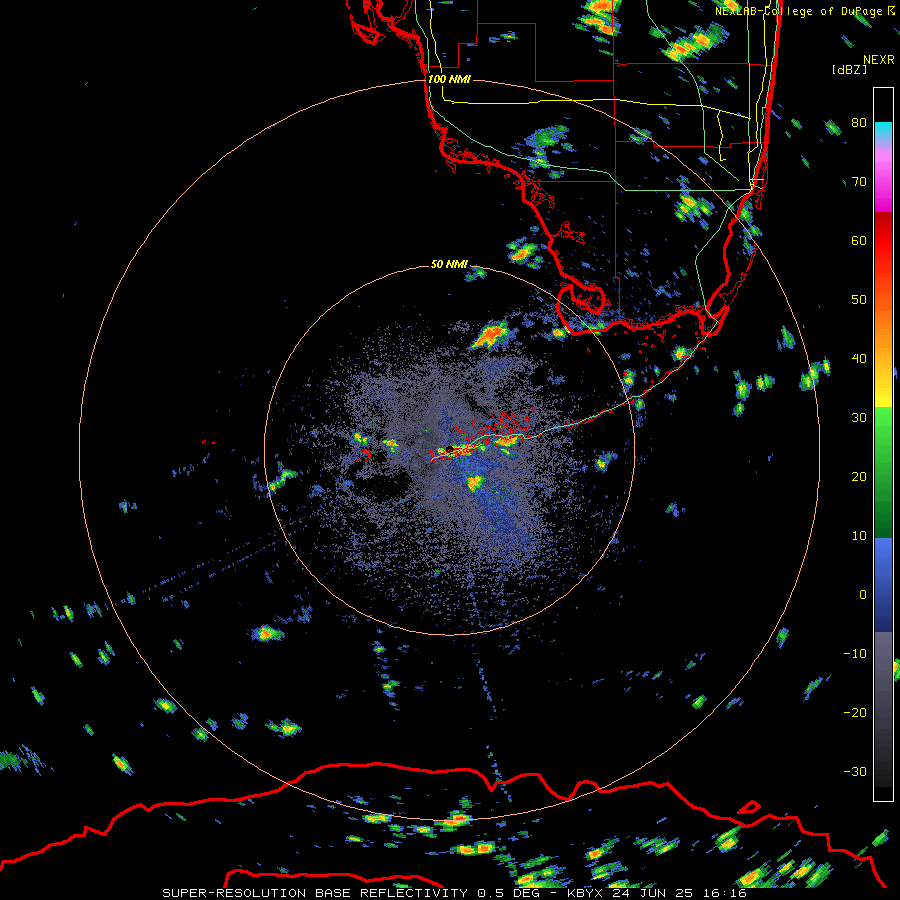Click the 60 value on the dBZ scale
900x900 pixels.
[x=859, y=241]
